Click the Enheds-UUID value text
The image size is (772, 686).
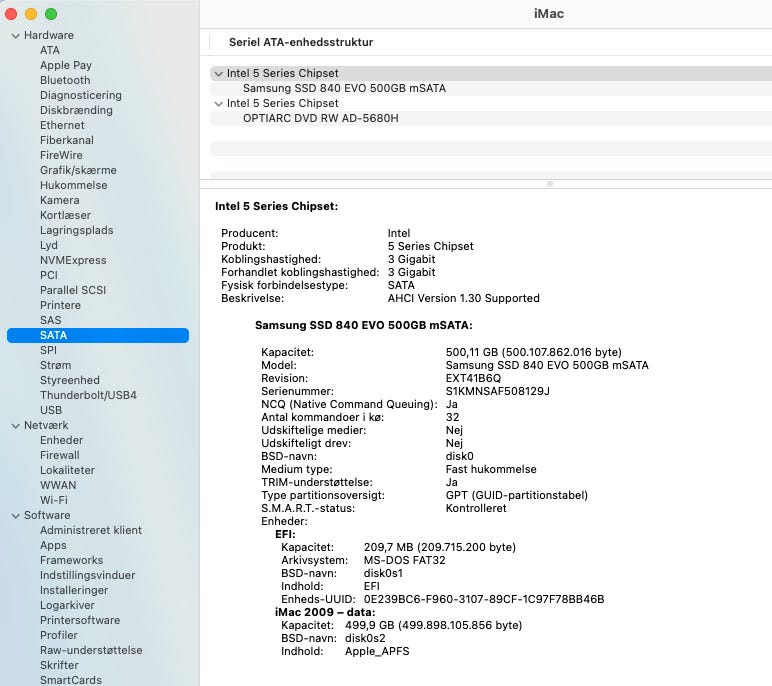(x=483, y=600)
